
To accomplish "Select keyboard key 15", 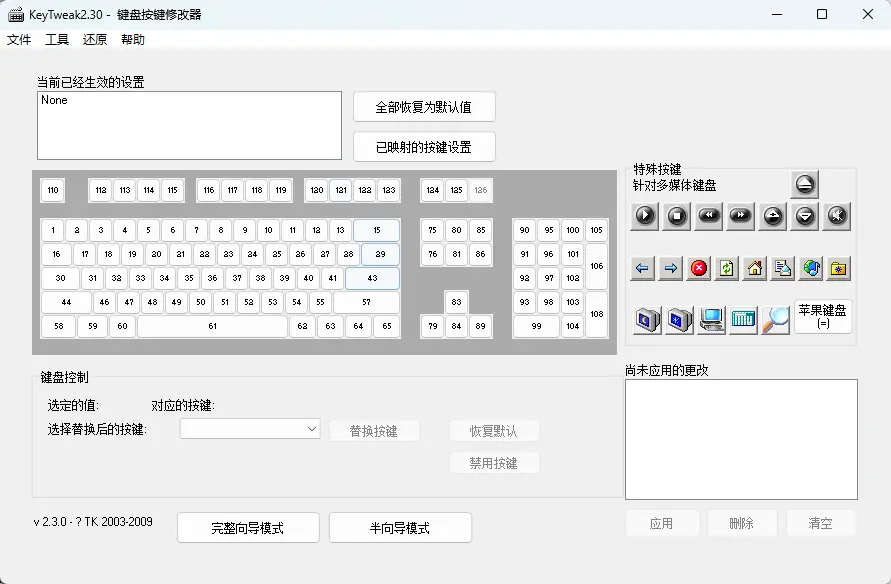I will tap(377, 230).
